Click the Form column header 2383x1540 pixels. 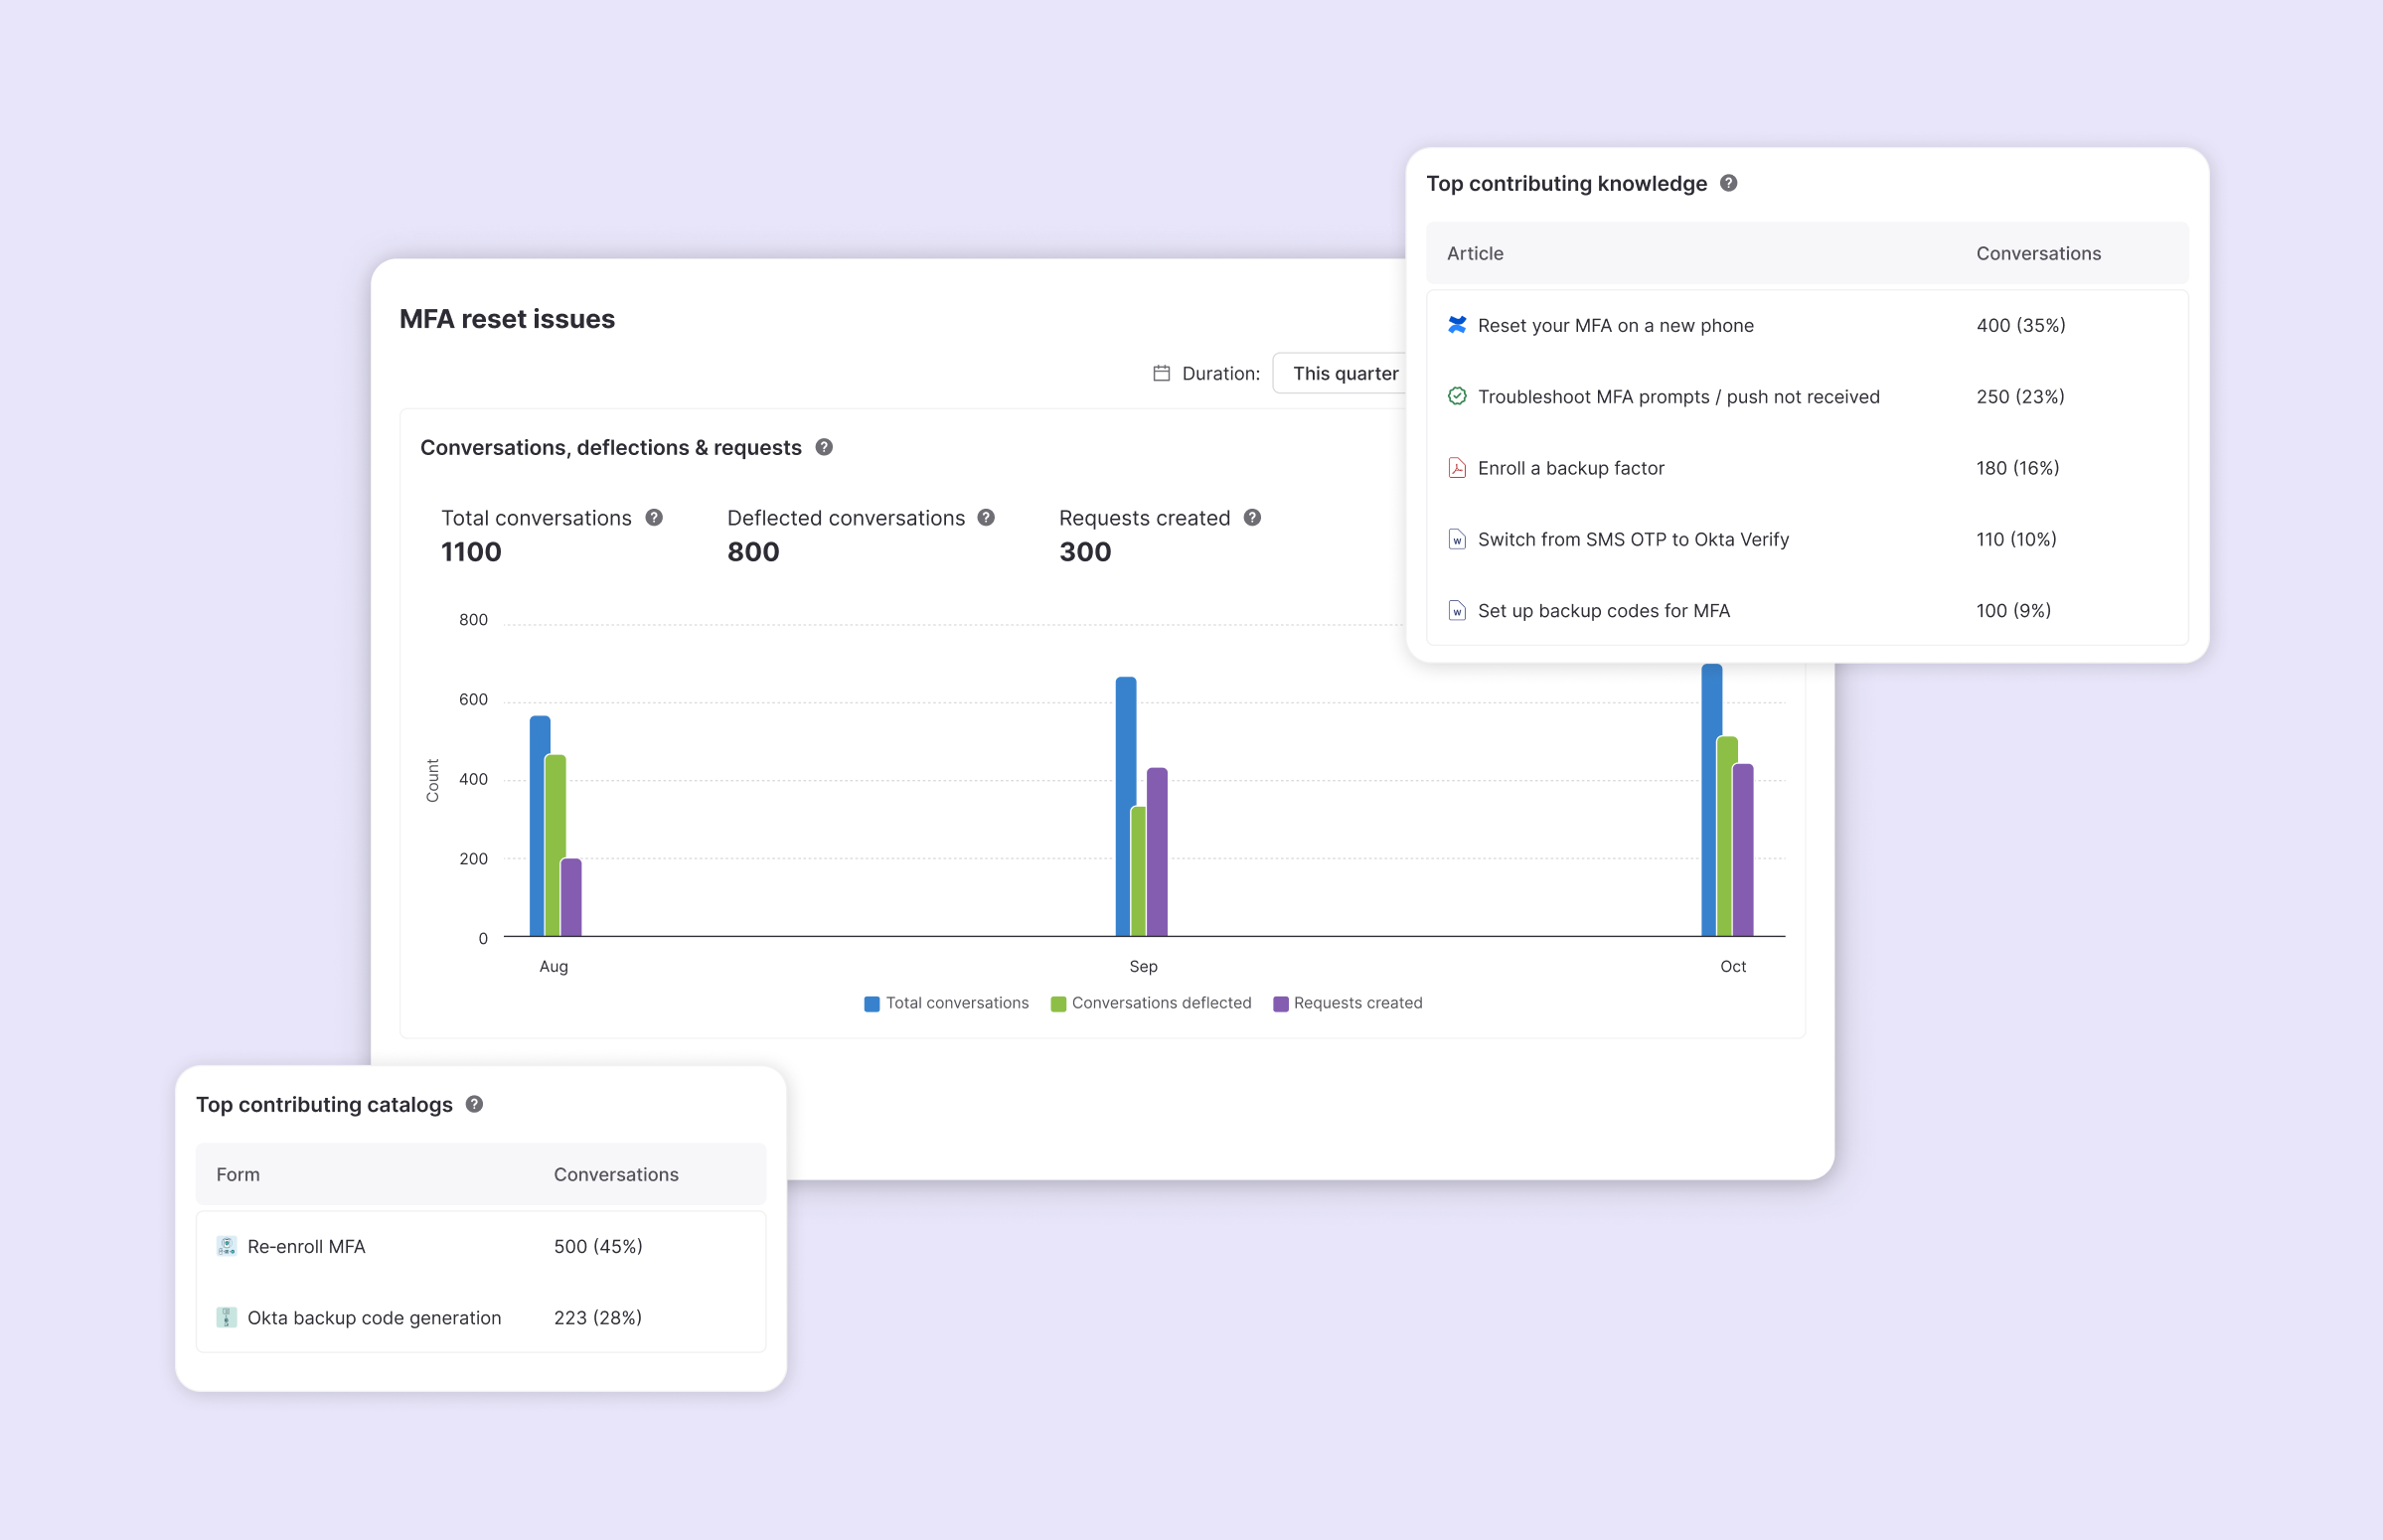(x=238, y=1175)
